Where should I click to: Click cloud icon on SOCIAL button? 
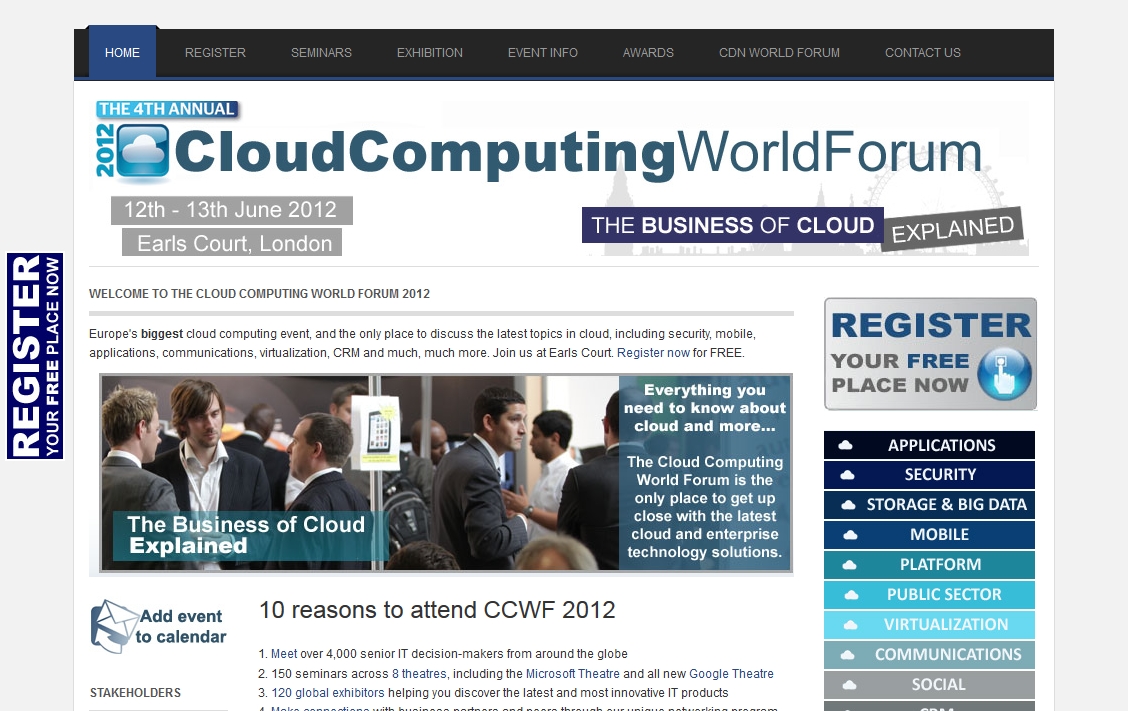(850, 685)
